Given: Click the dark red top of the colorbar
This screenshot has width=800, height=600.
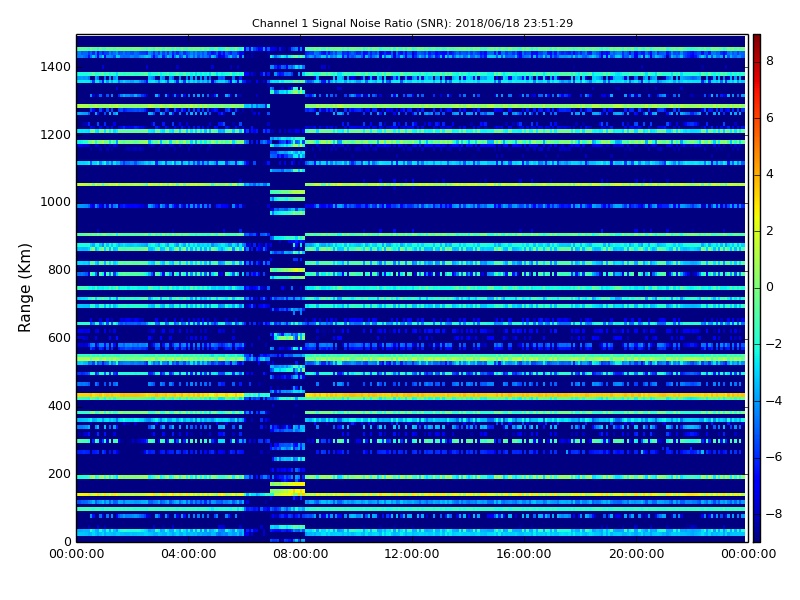Looking at the screenshot, I should click(757, 40).
